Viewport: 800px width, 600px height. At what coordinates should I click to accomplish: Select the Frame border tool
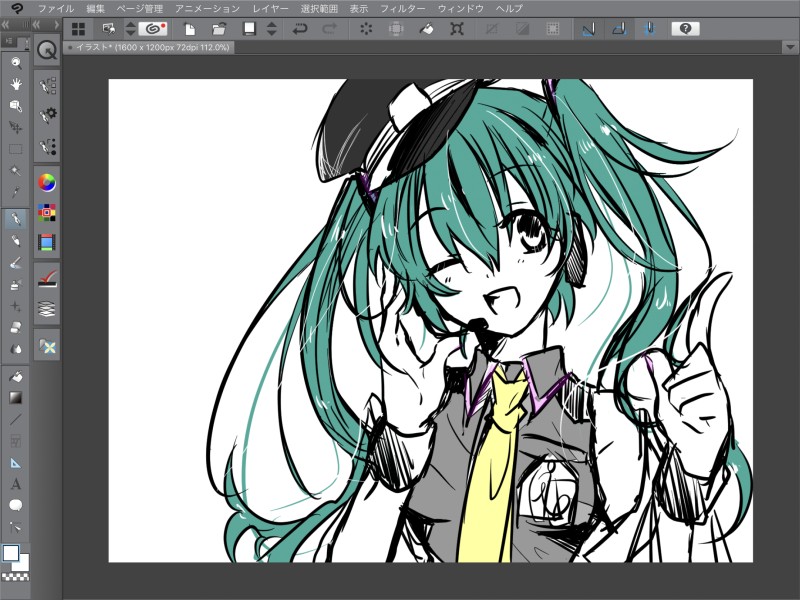tap(16, 441)
